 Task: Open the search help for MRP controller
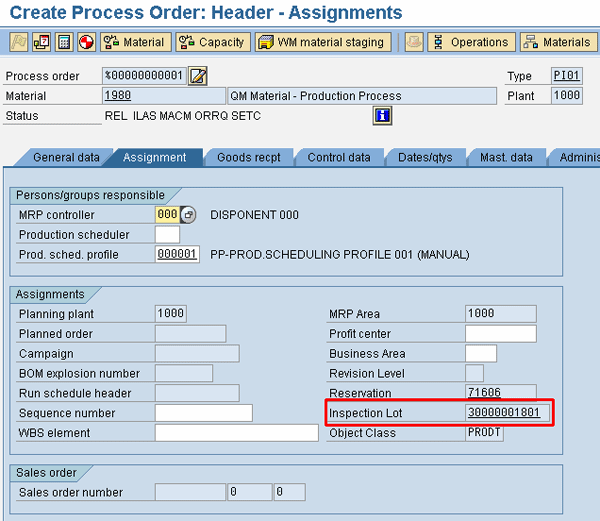click(x=189, y=215)
